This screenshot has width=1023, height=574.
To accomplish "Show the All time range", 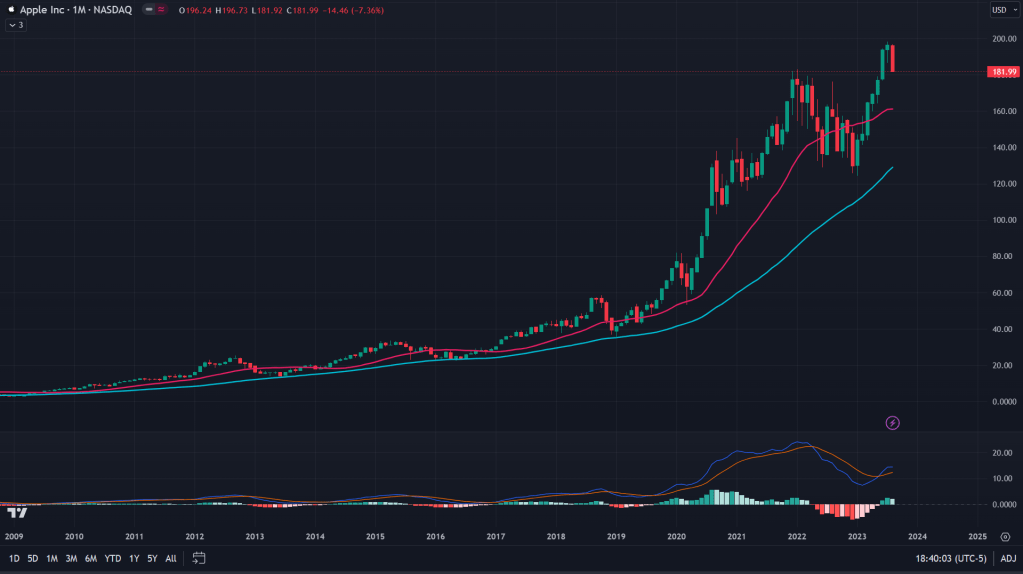I will 171,558.
